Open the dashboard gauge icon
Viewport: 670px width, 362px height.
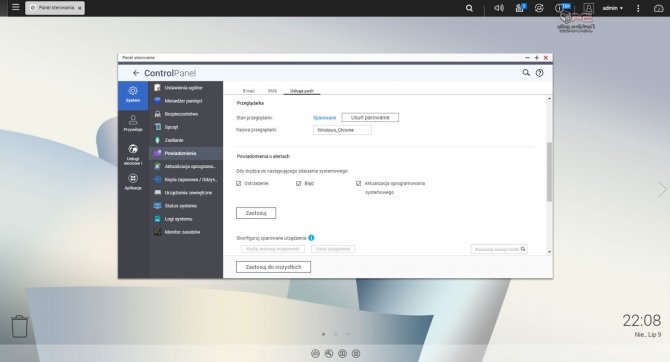point(658,8)
